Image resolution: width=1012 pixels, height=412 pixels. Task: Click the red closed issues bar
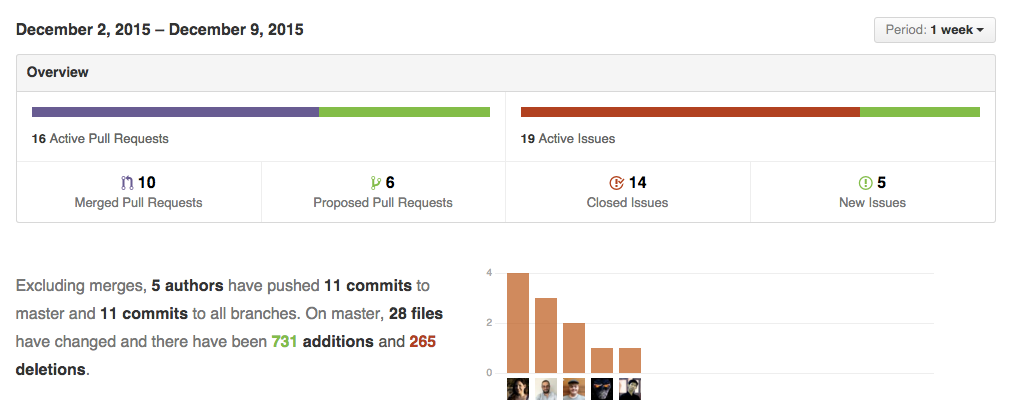690,112
